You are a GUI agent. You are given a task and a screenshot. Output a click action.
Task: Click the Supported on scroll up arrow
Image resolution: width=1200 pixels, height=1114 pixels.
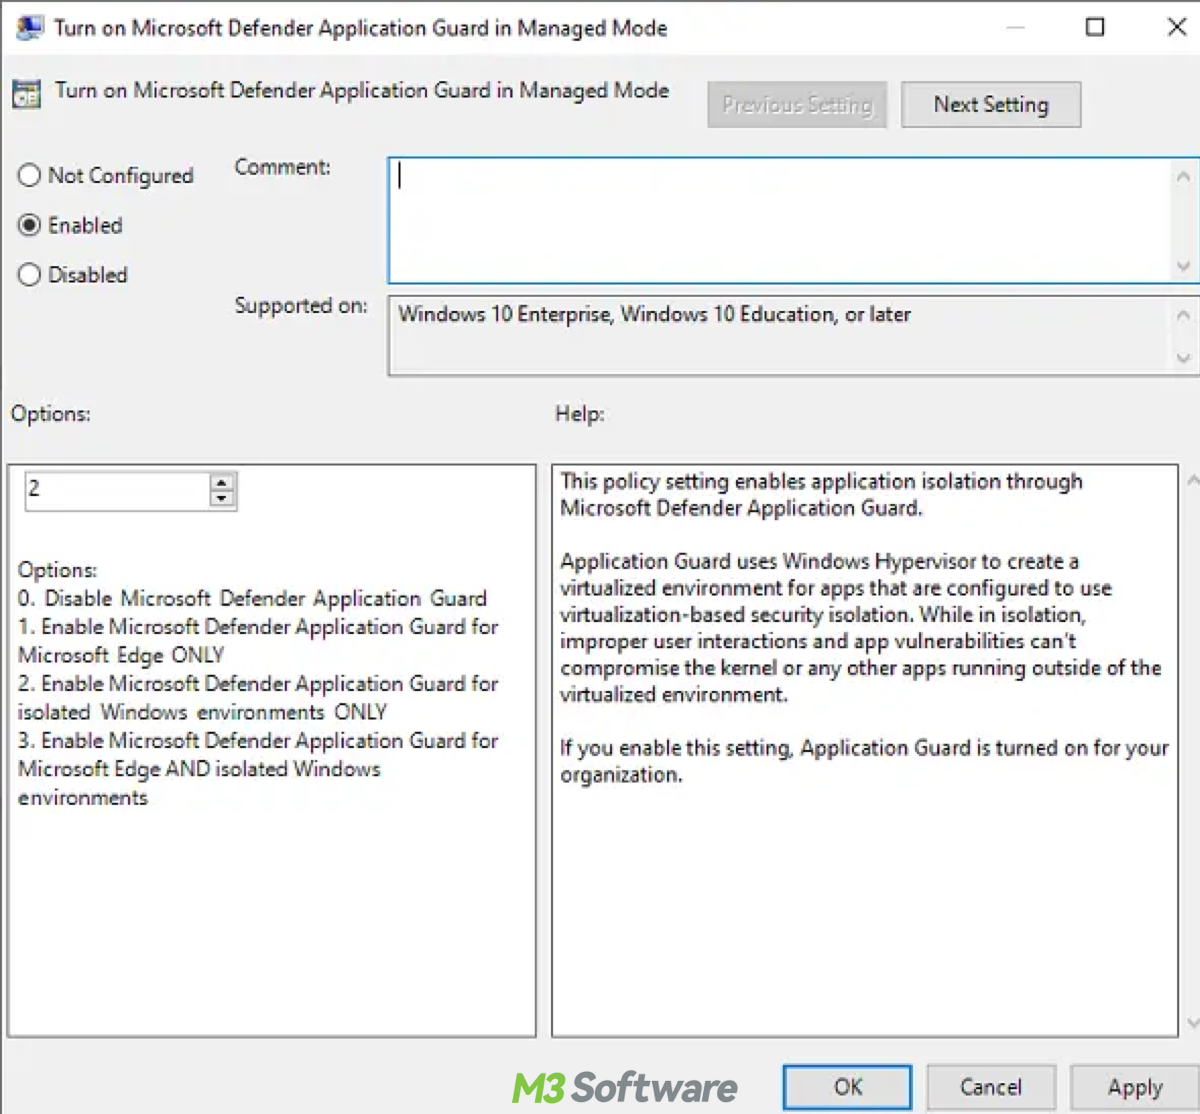coord(1184,315)
